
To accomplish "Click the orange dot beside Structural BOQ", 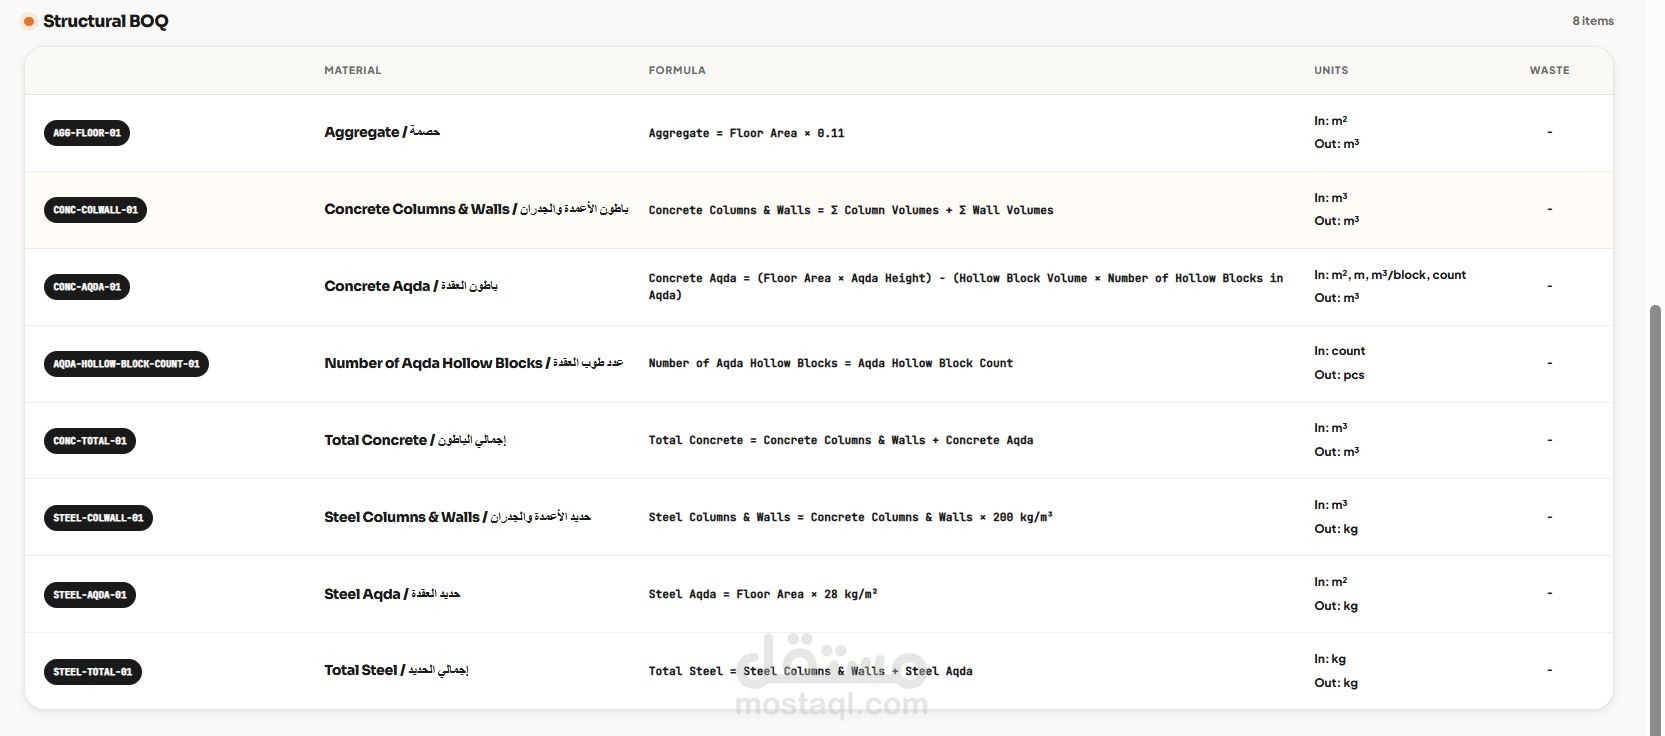I will tap(29, 21).
